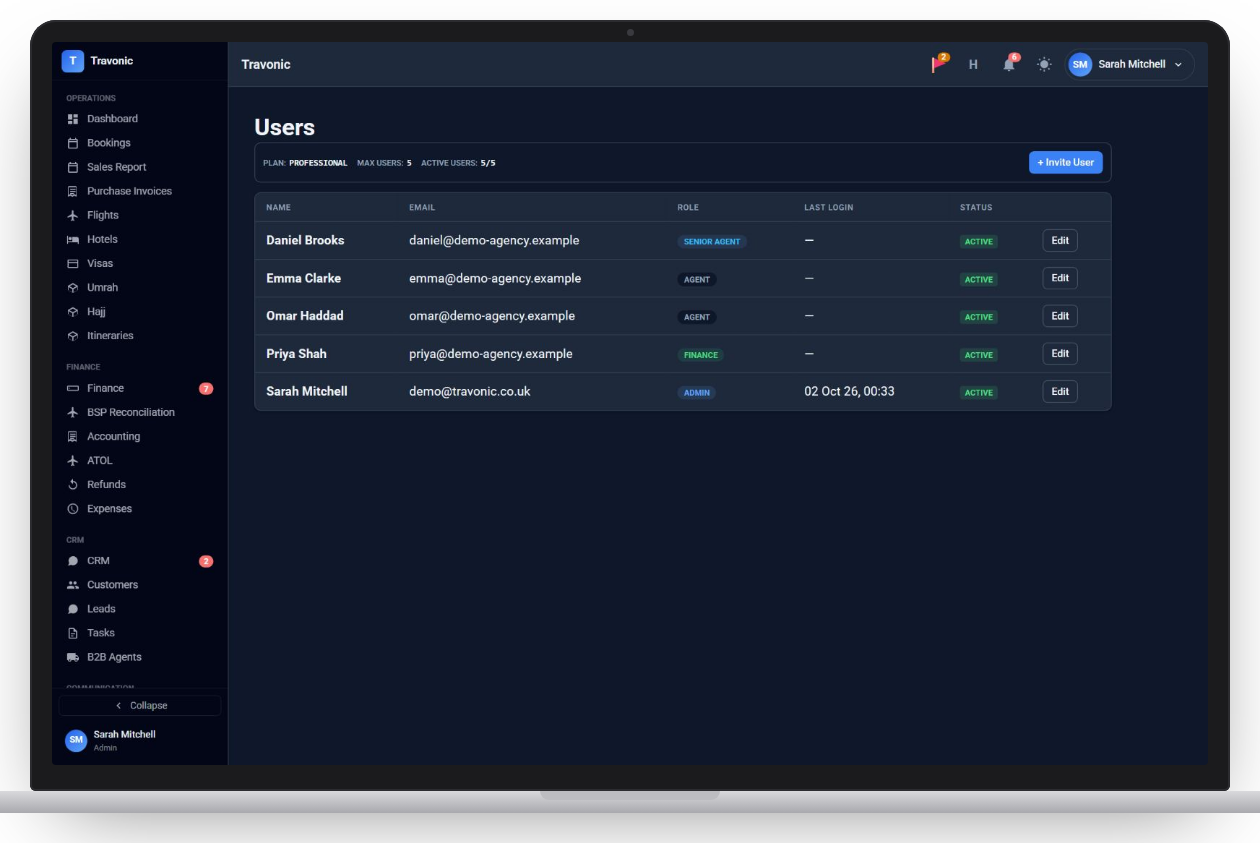Screen dimensions: 1260x843
Task: Edit Emma Clarke user
Action: pos(1060,278)
